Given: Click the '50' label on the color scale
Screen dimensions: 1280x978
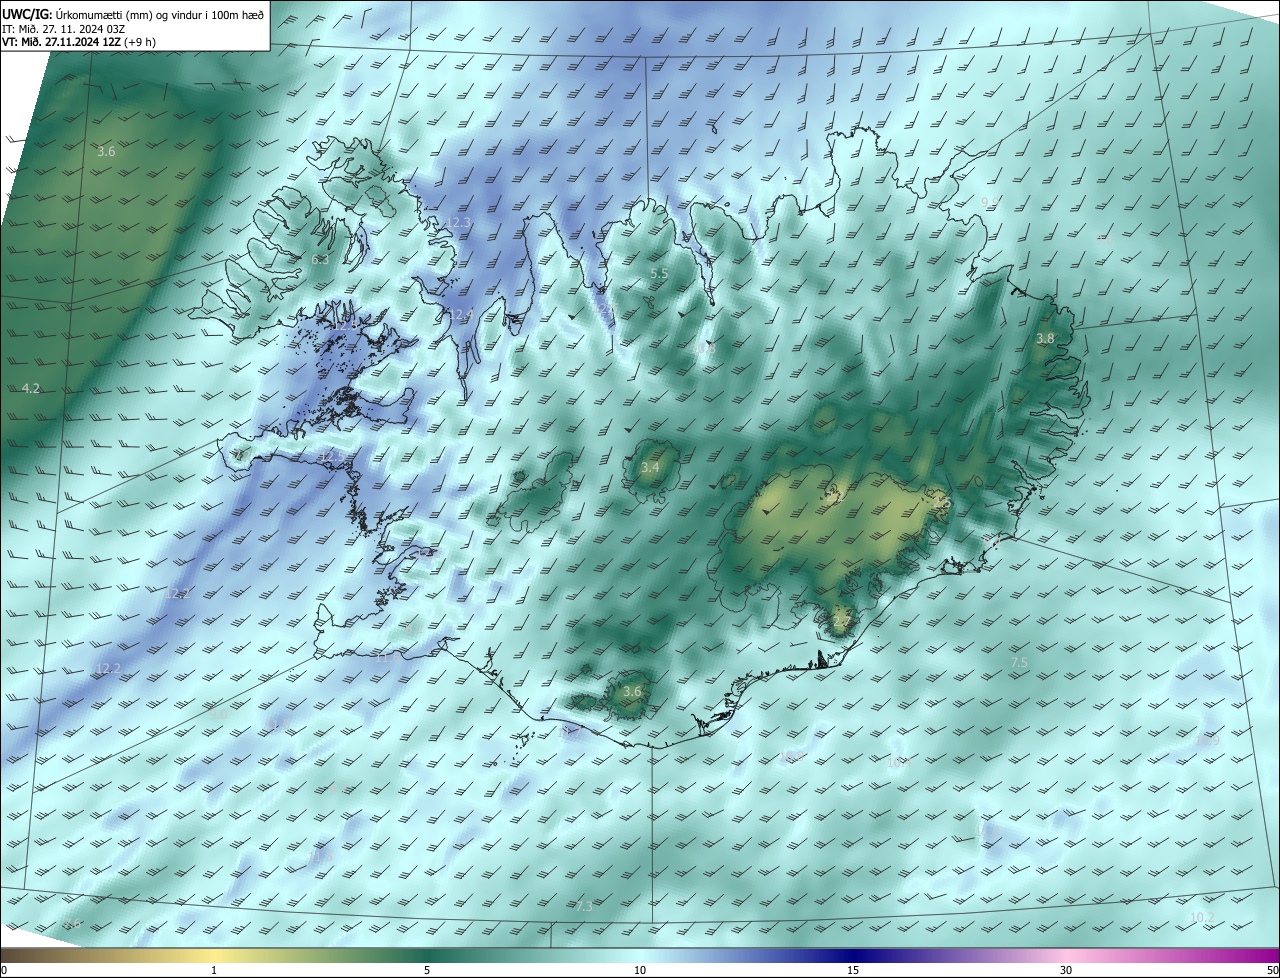Looking at the screenshot, I should [1272, 970].
